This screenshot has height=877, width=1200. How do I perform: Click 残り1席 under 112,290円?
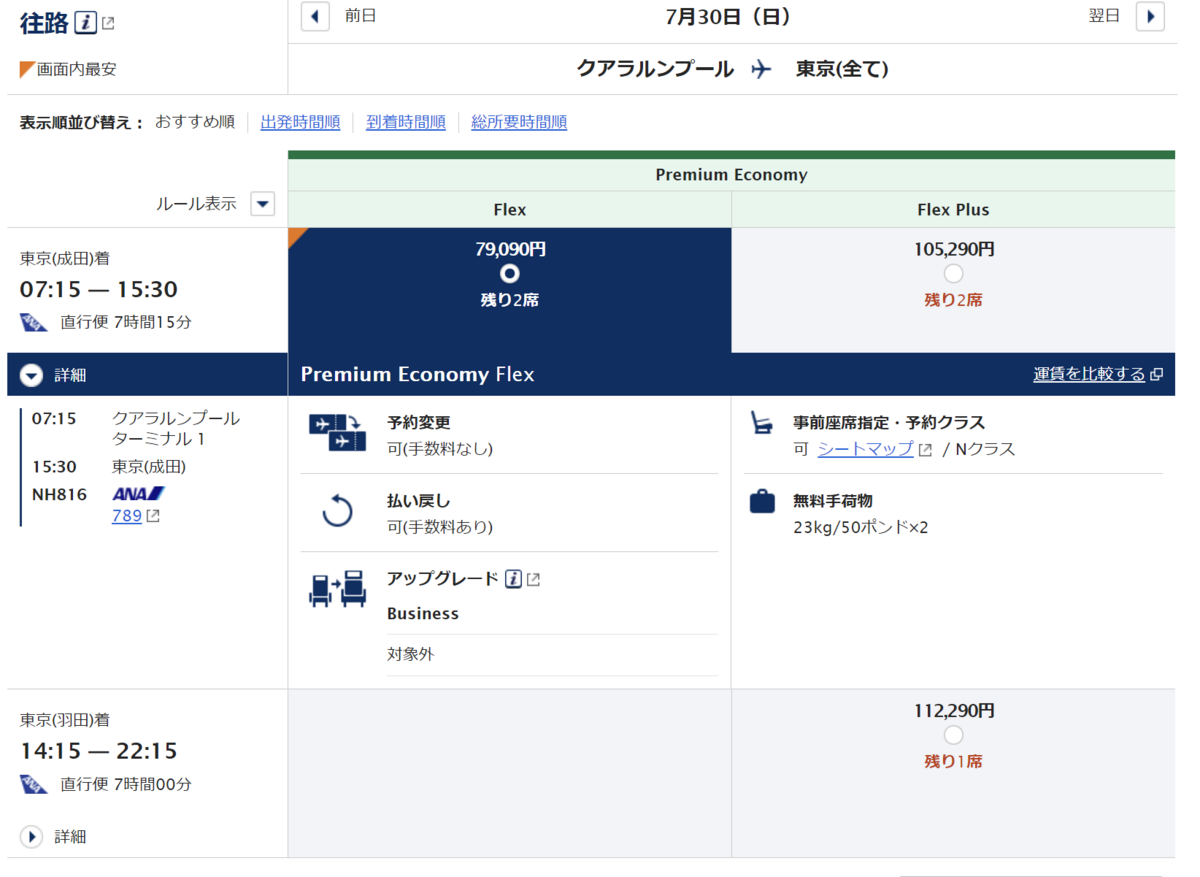pyautogui.click(x=953, y=762)
